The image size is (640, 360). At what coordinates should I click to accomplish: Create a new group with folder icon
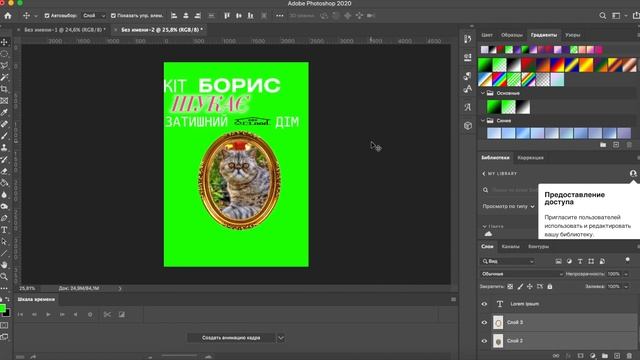604,356
